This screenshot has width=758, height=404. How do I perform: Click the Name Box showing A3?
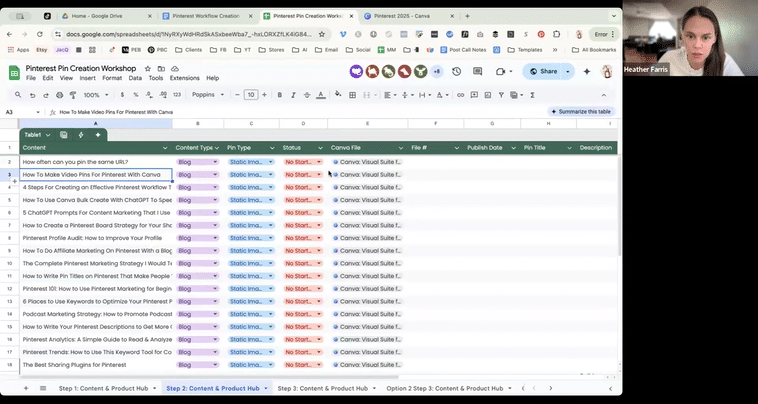pos(22,112)
